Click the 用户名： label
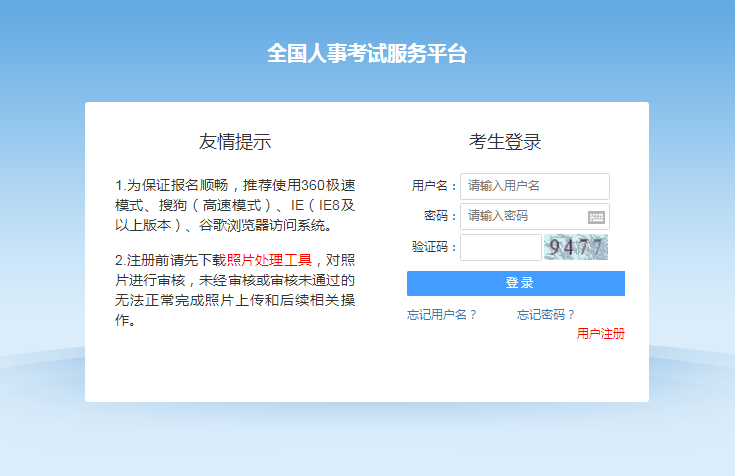This screenshot has width=735, height=476. (434, 186)
